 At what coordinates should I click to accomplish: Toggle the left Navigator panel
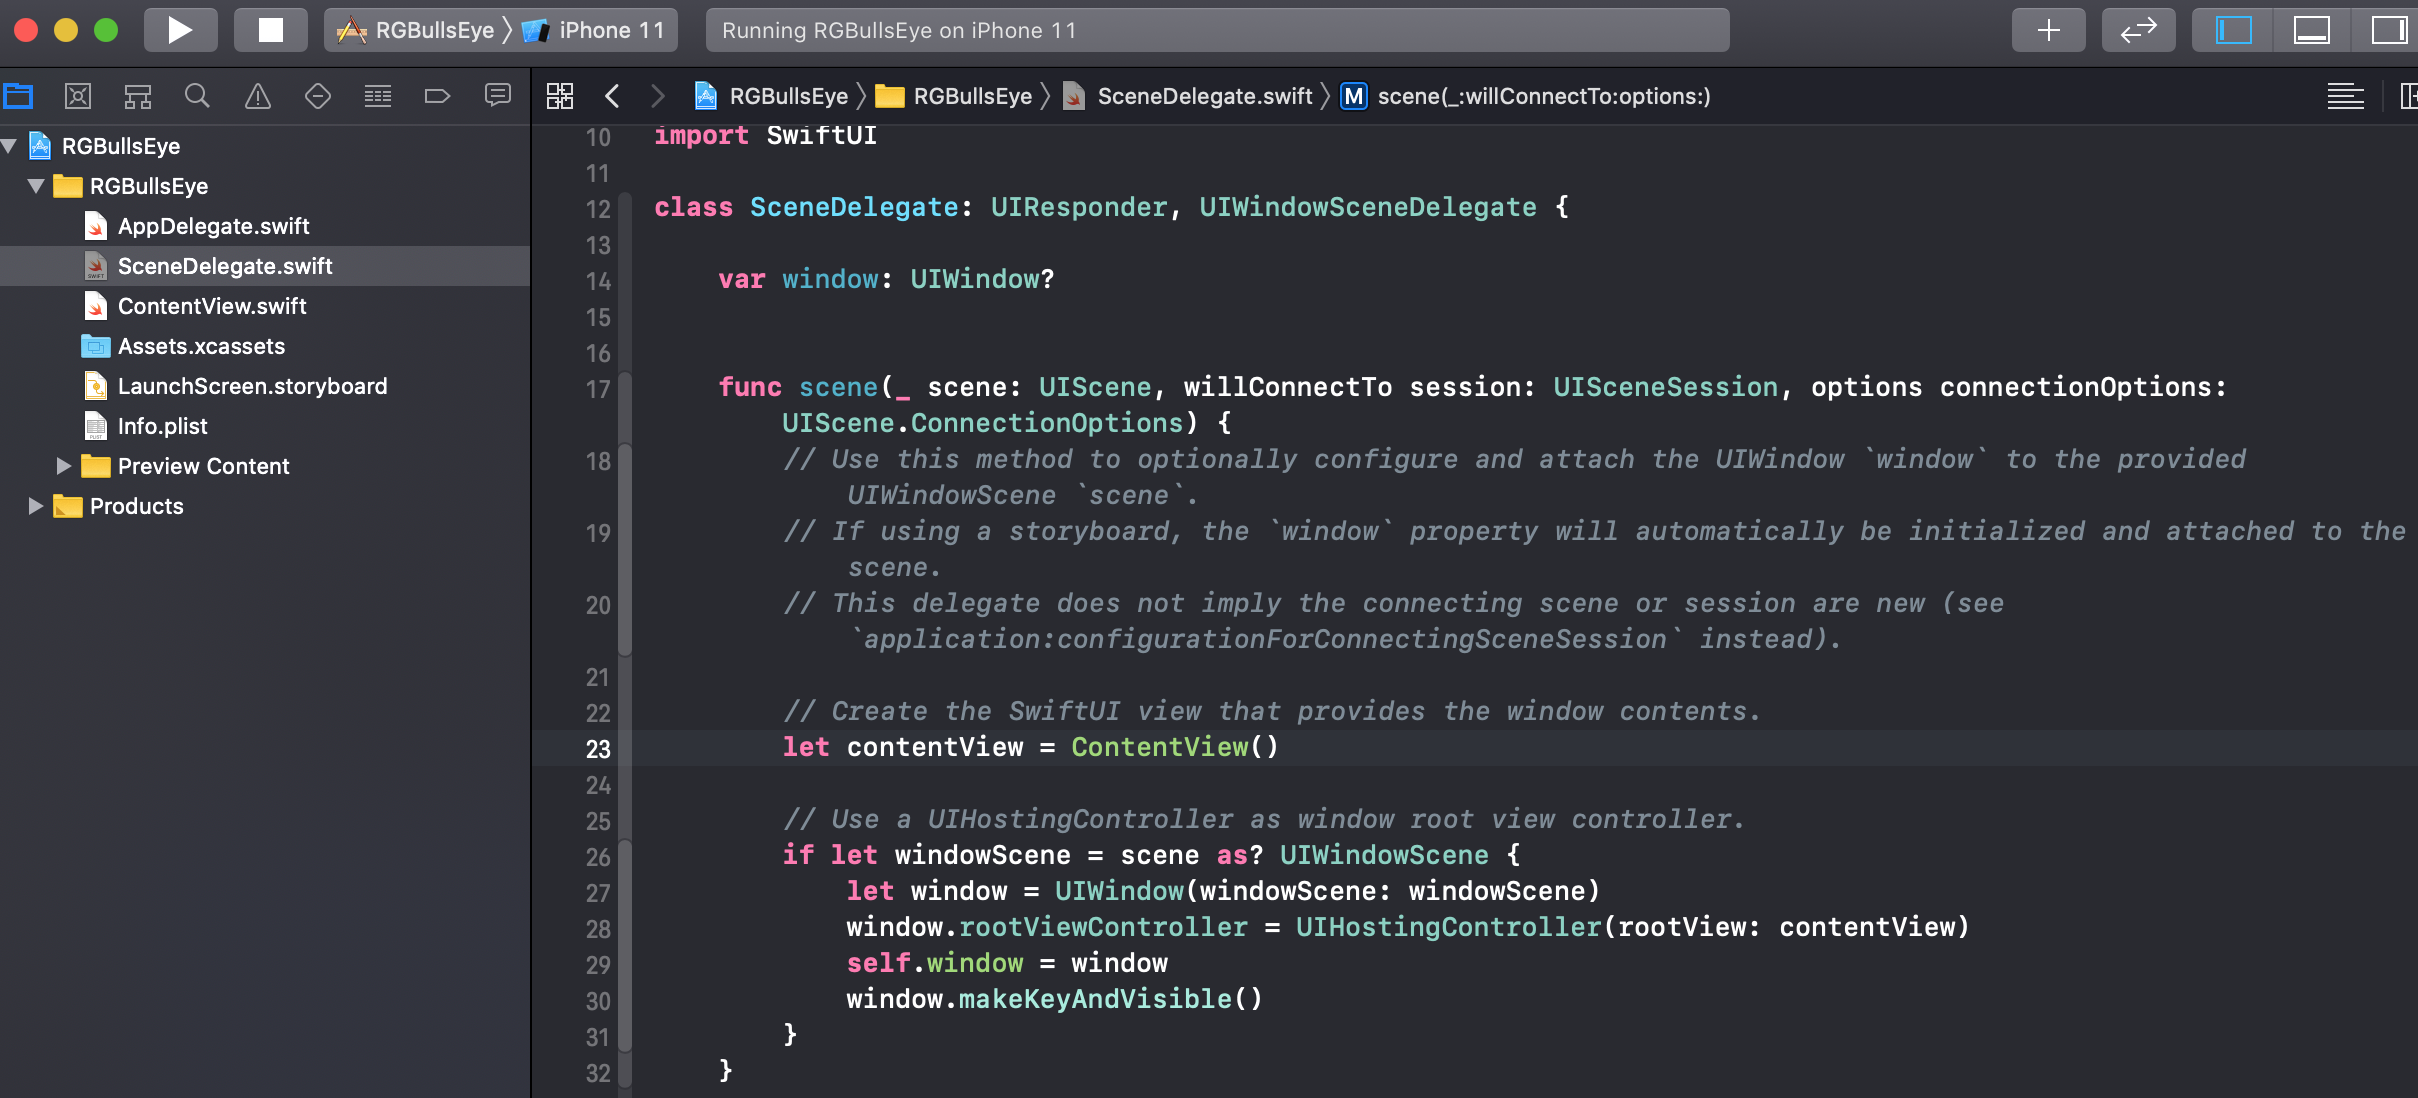(2233, 30)
